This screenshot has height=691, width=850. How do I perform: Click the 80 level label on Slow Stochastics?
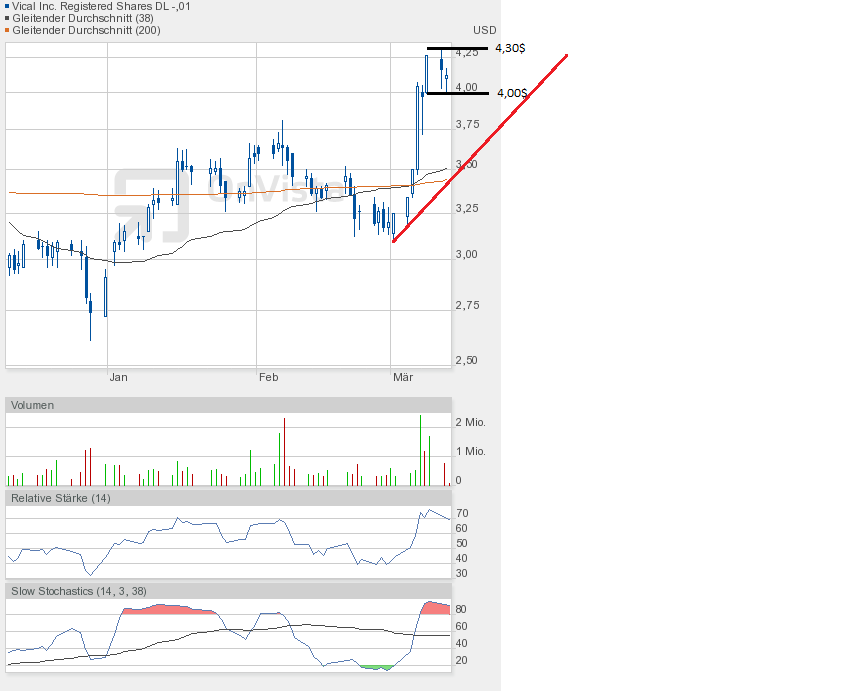point(461,609)
